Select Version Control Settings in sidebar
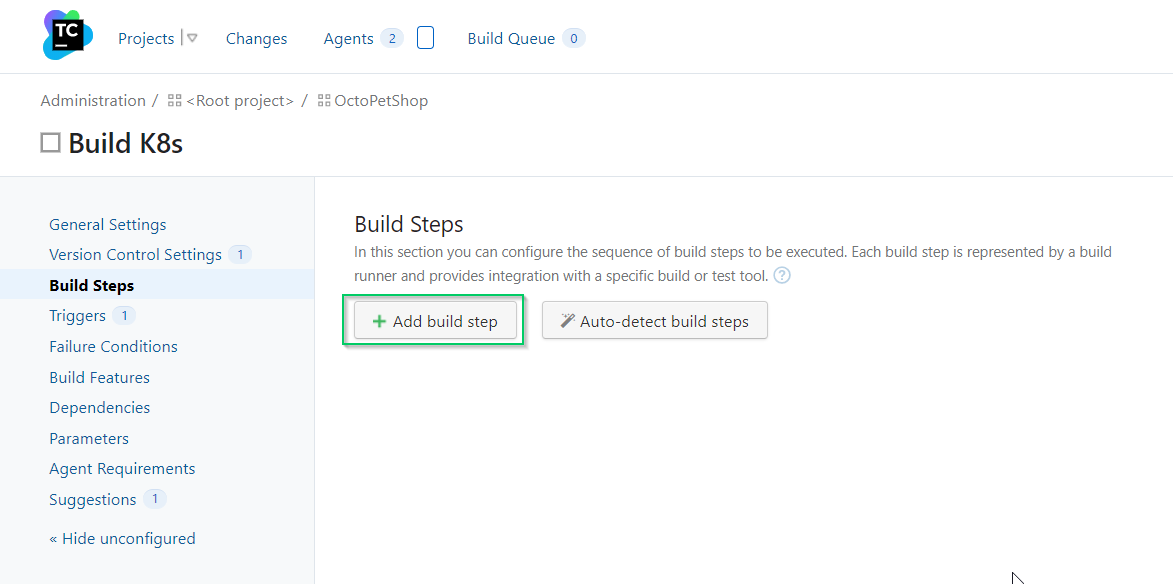1173x584 pixels. pyautogui.click(x=135, y=255)
